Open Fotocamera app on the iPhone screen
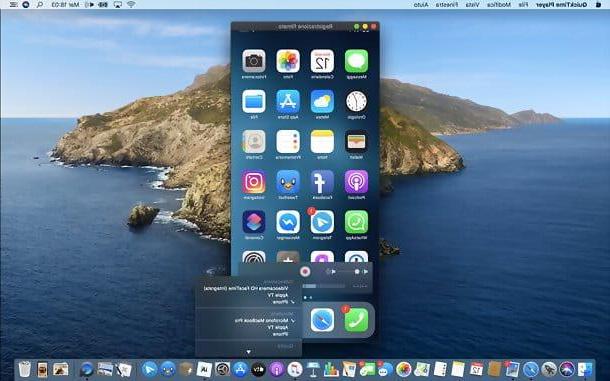 tap(254, 61)
